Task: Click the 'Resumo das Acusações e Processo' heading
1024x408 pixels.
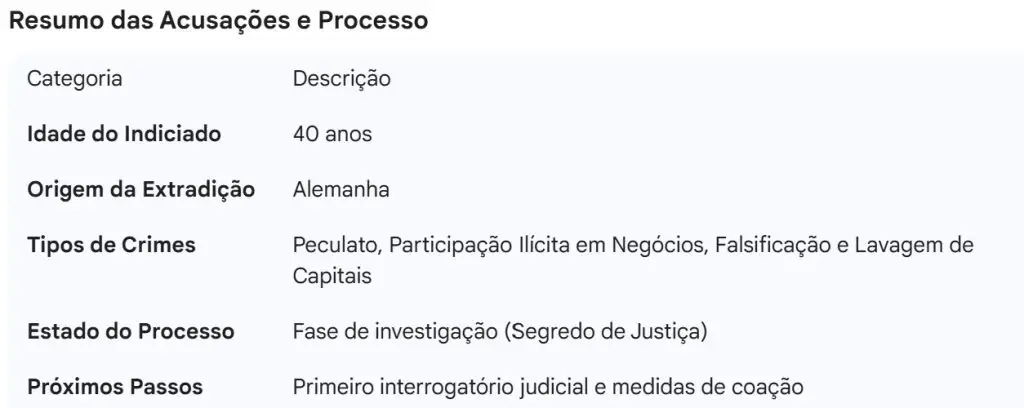Action: [218, 21]
